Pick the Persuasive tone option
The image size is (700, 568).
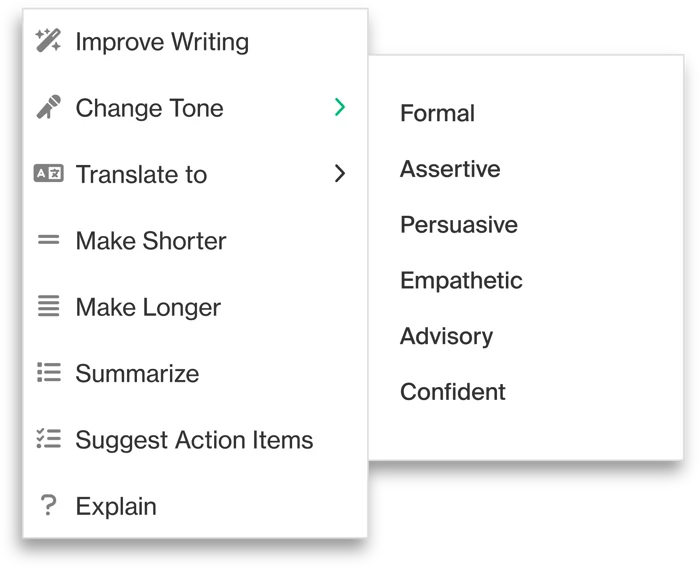(458, 224)
